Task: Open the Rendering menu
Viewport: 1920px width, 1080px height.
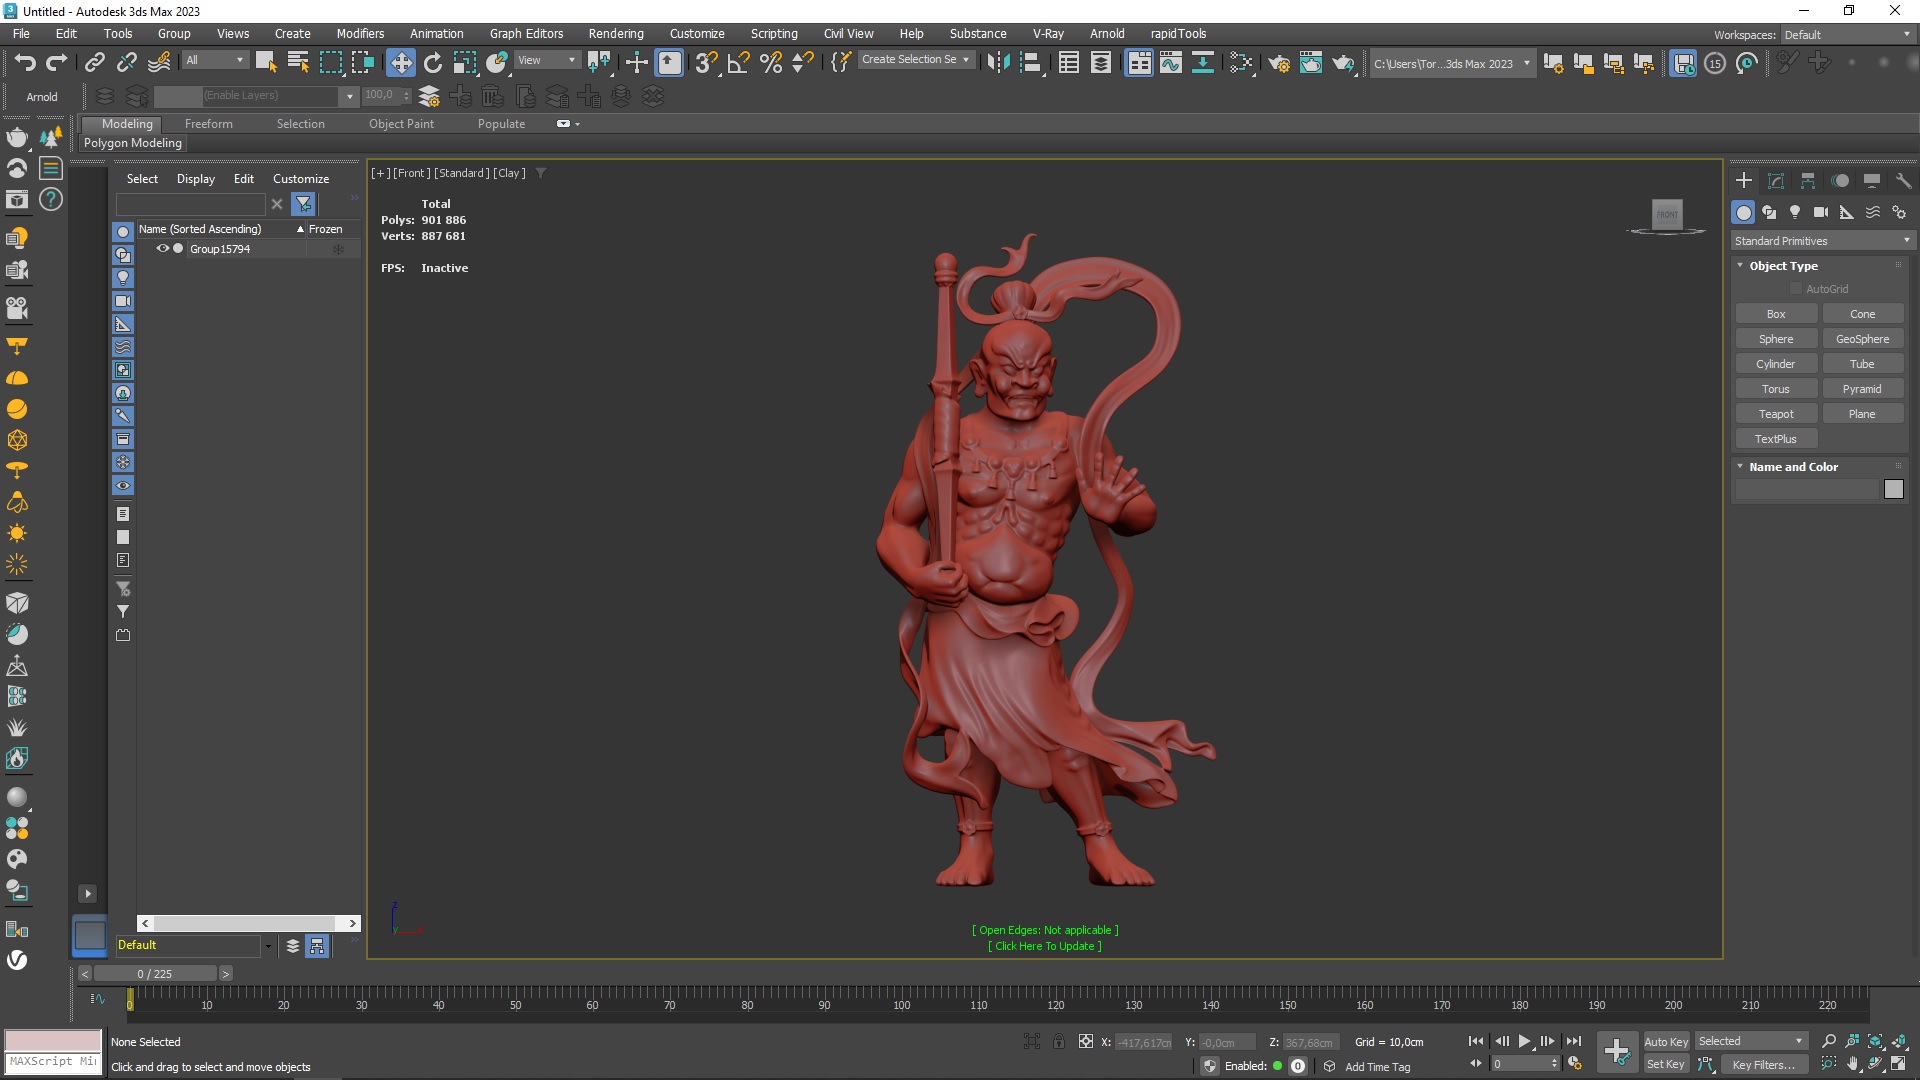Action: 615,33
